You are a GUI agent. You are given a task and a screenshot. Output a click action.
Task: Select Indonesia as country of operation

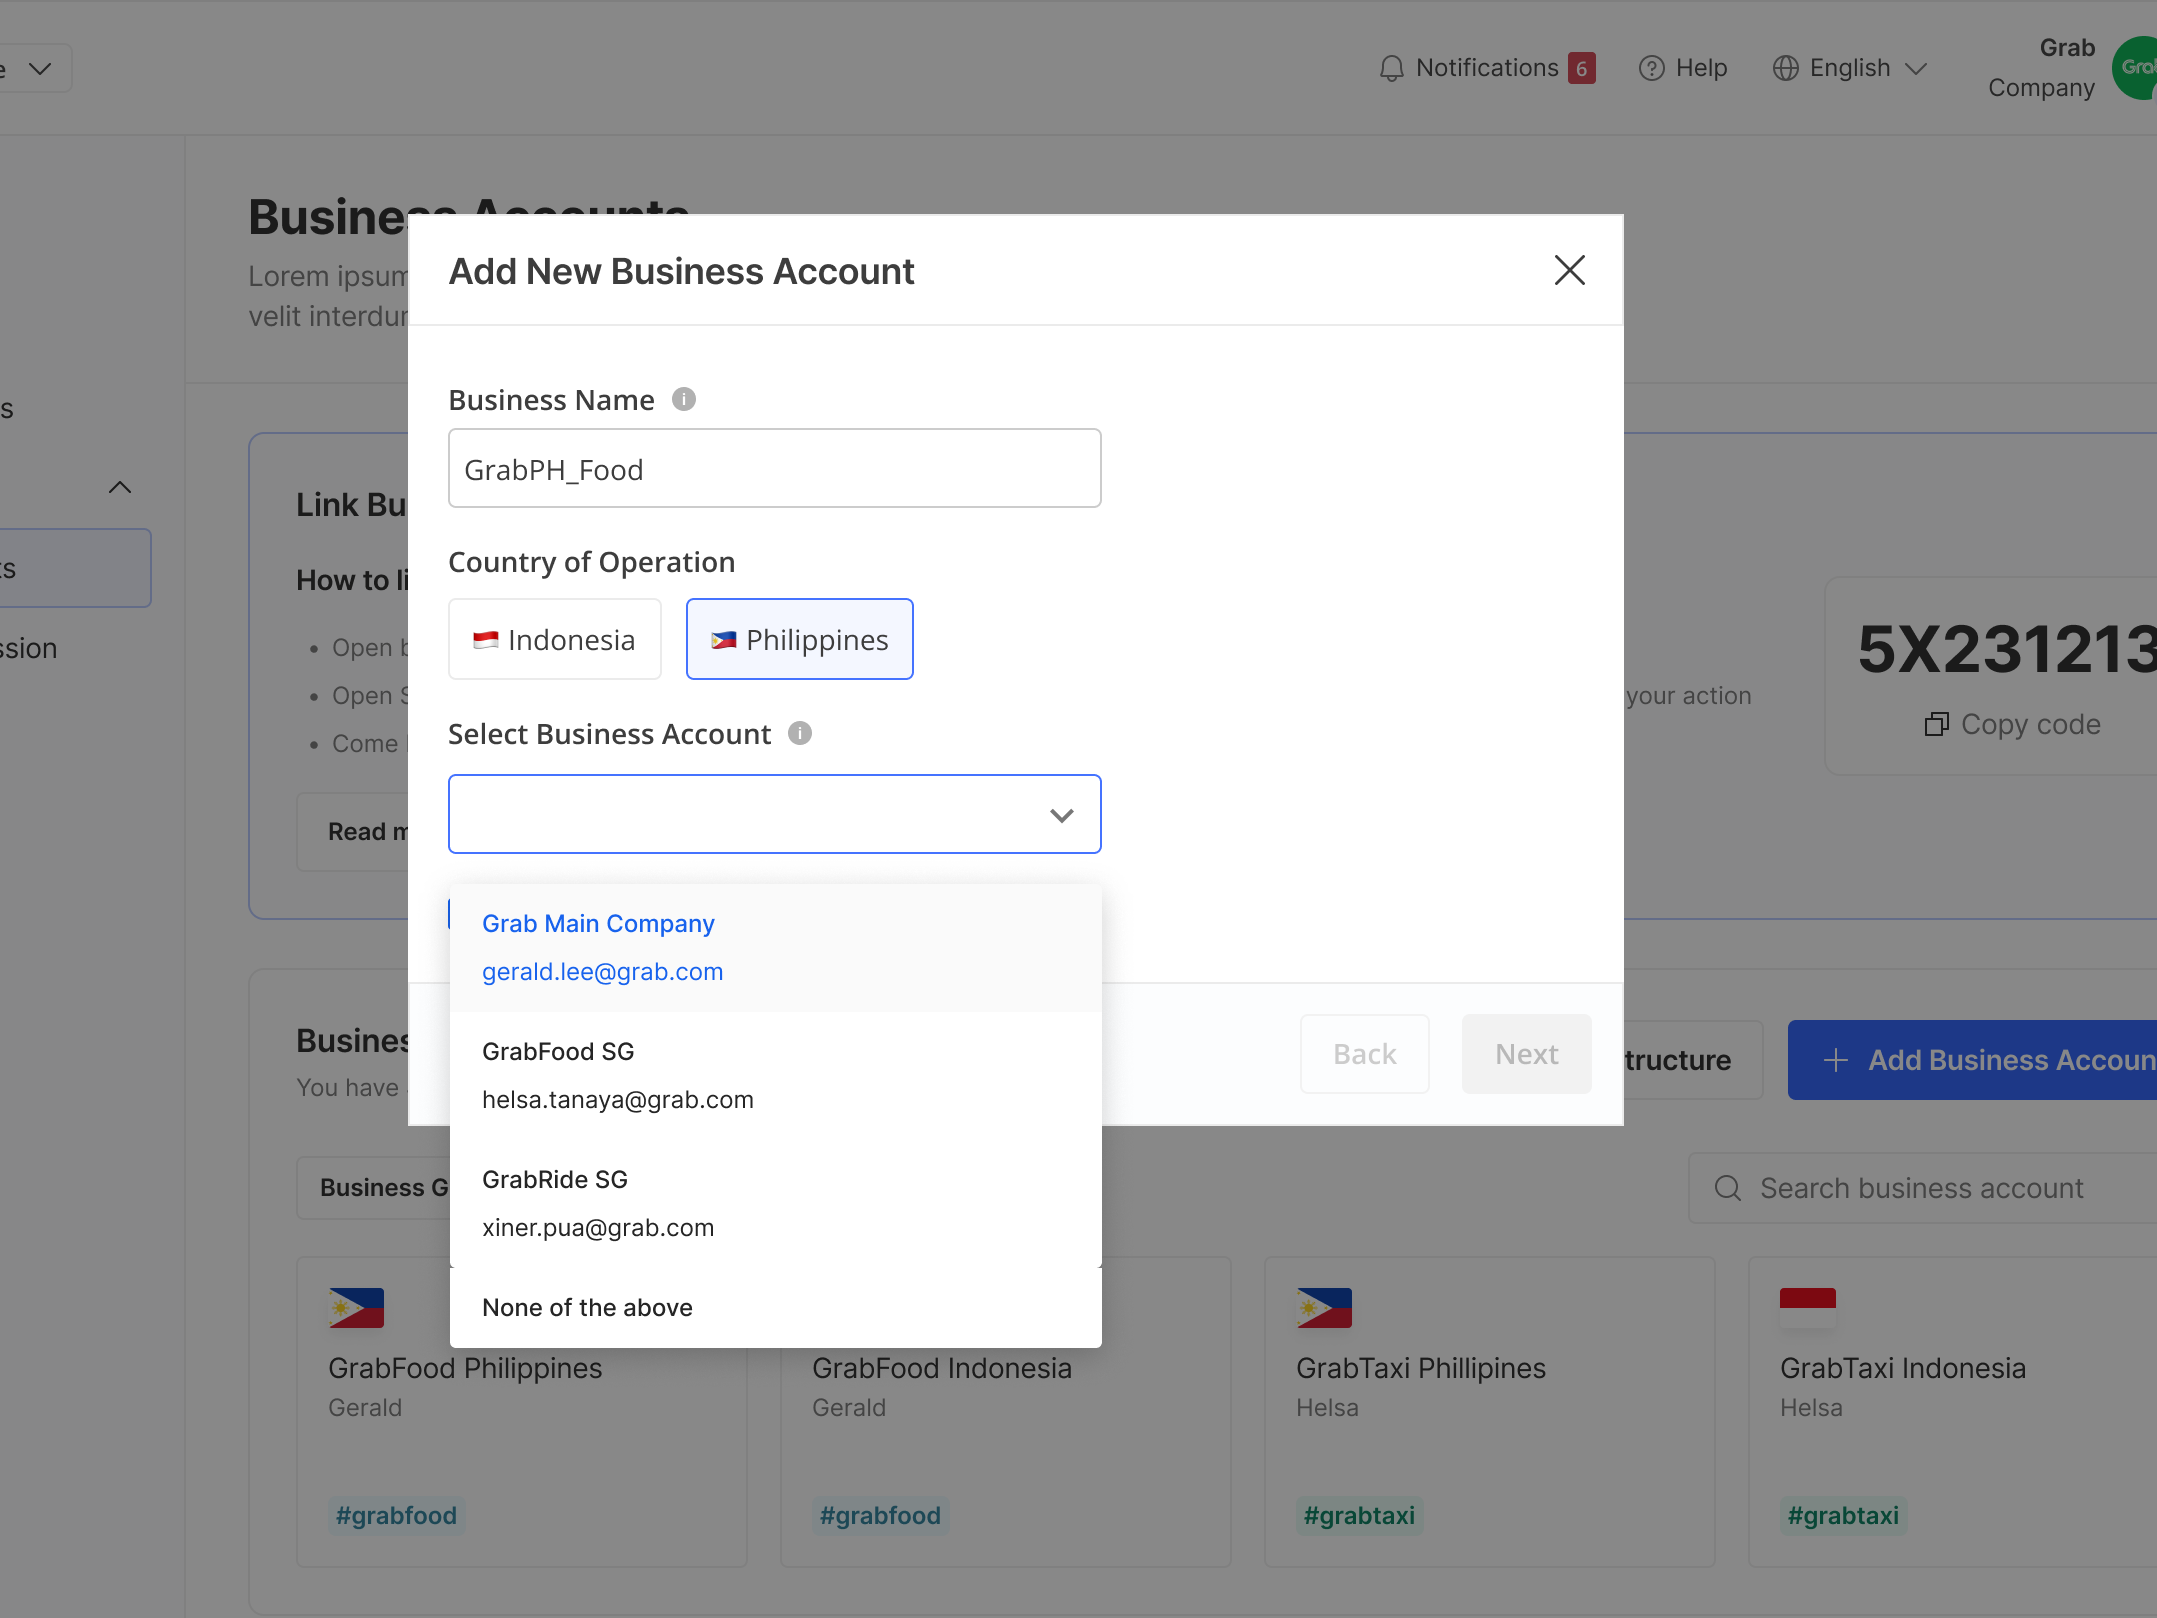point(555,639)
